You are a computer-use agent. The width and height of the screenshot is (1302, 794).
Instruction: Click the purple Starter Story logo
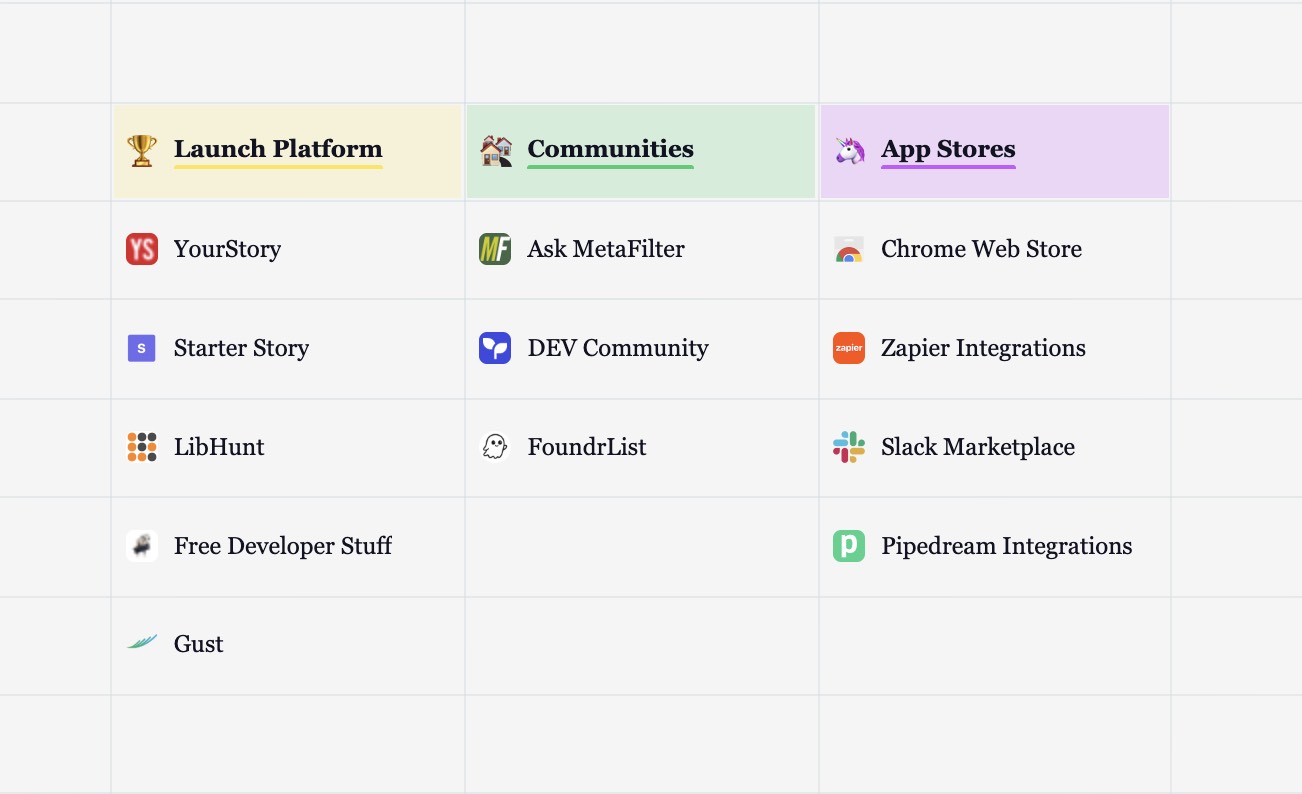(142, 348)
